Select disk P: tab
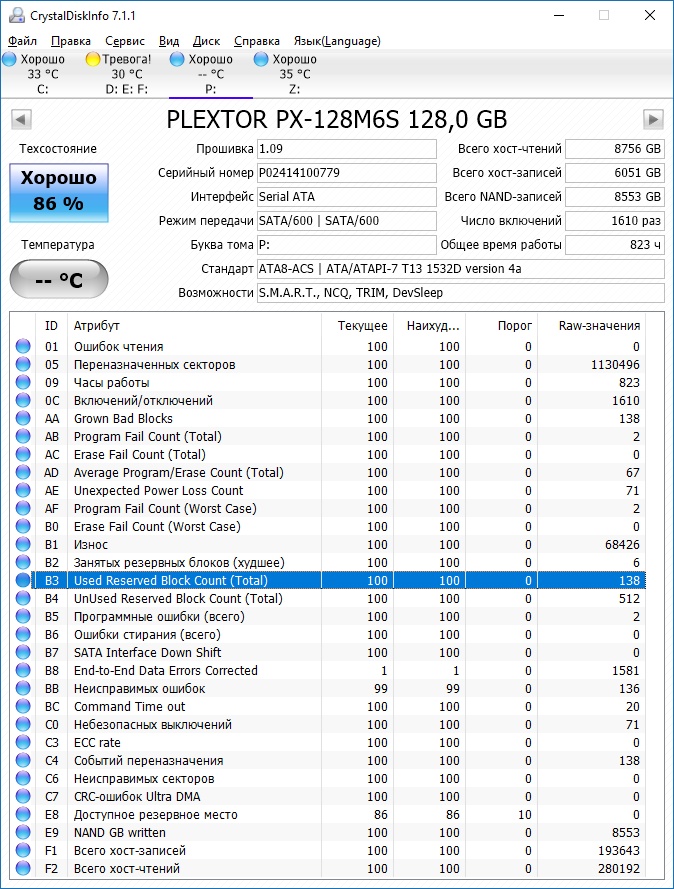Image resolution: width=674 pixels, height=889 pixels. point(210,74)
